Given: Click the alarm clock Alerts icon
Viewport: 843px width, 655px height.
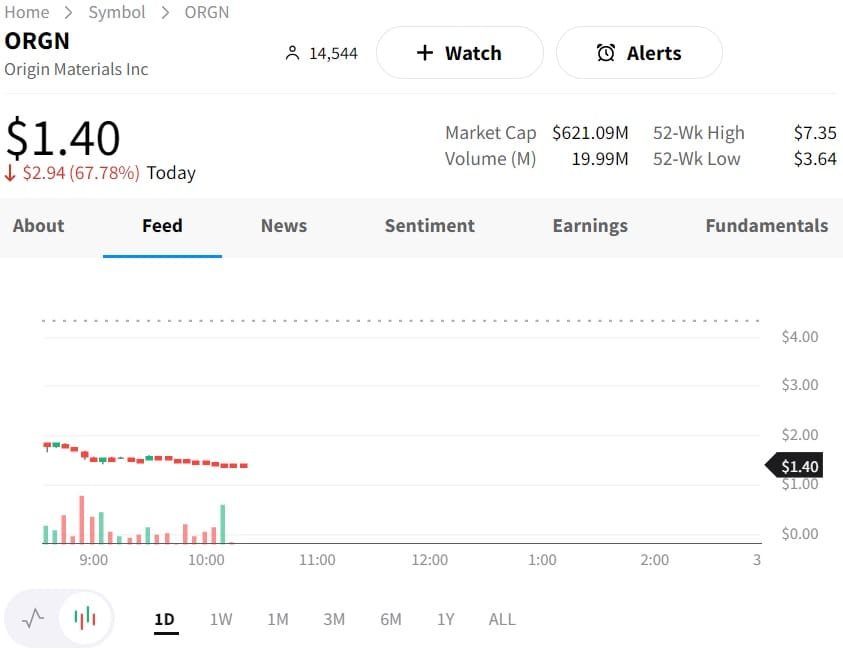Looking at the screenshot, I should [606, 53].
